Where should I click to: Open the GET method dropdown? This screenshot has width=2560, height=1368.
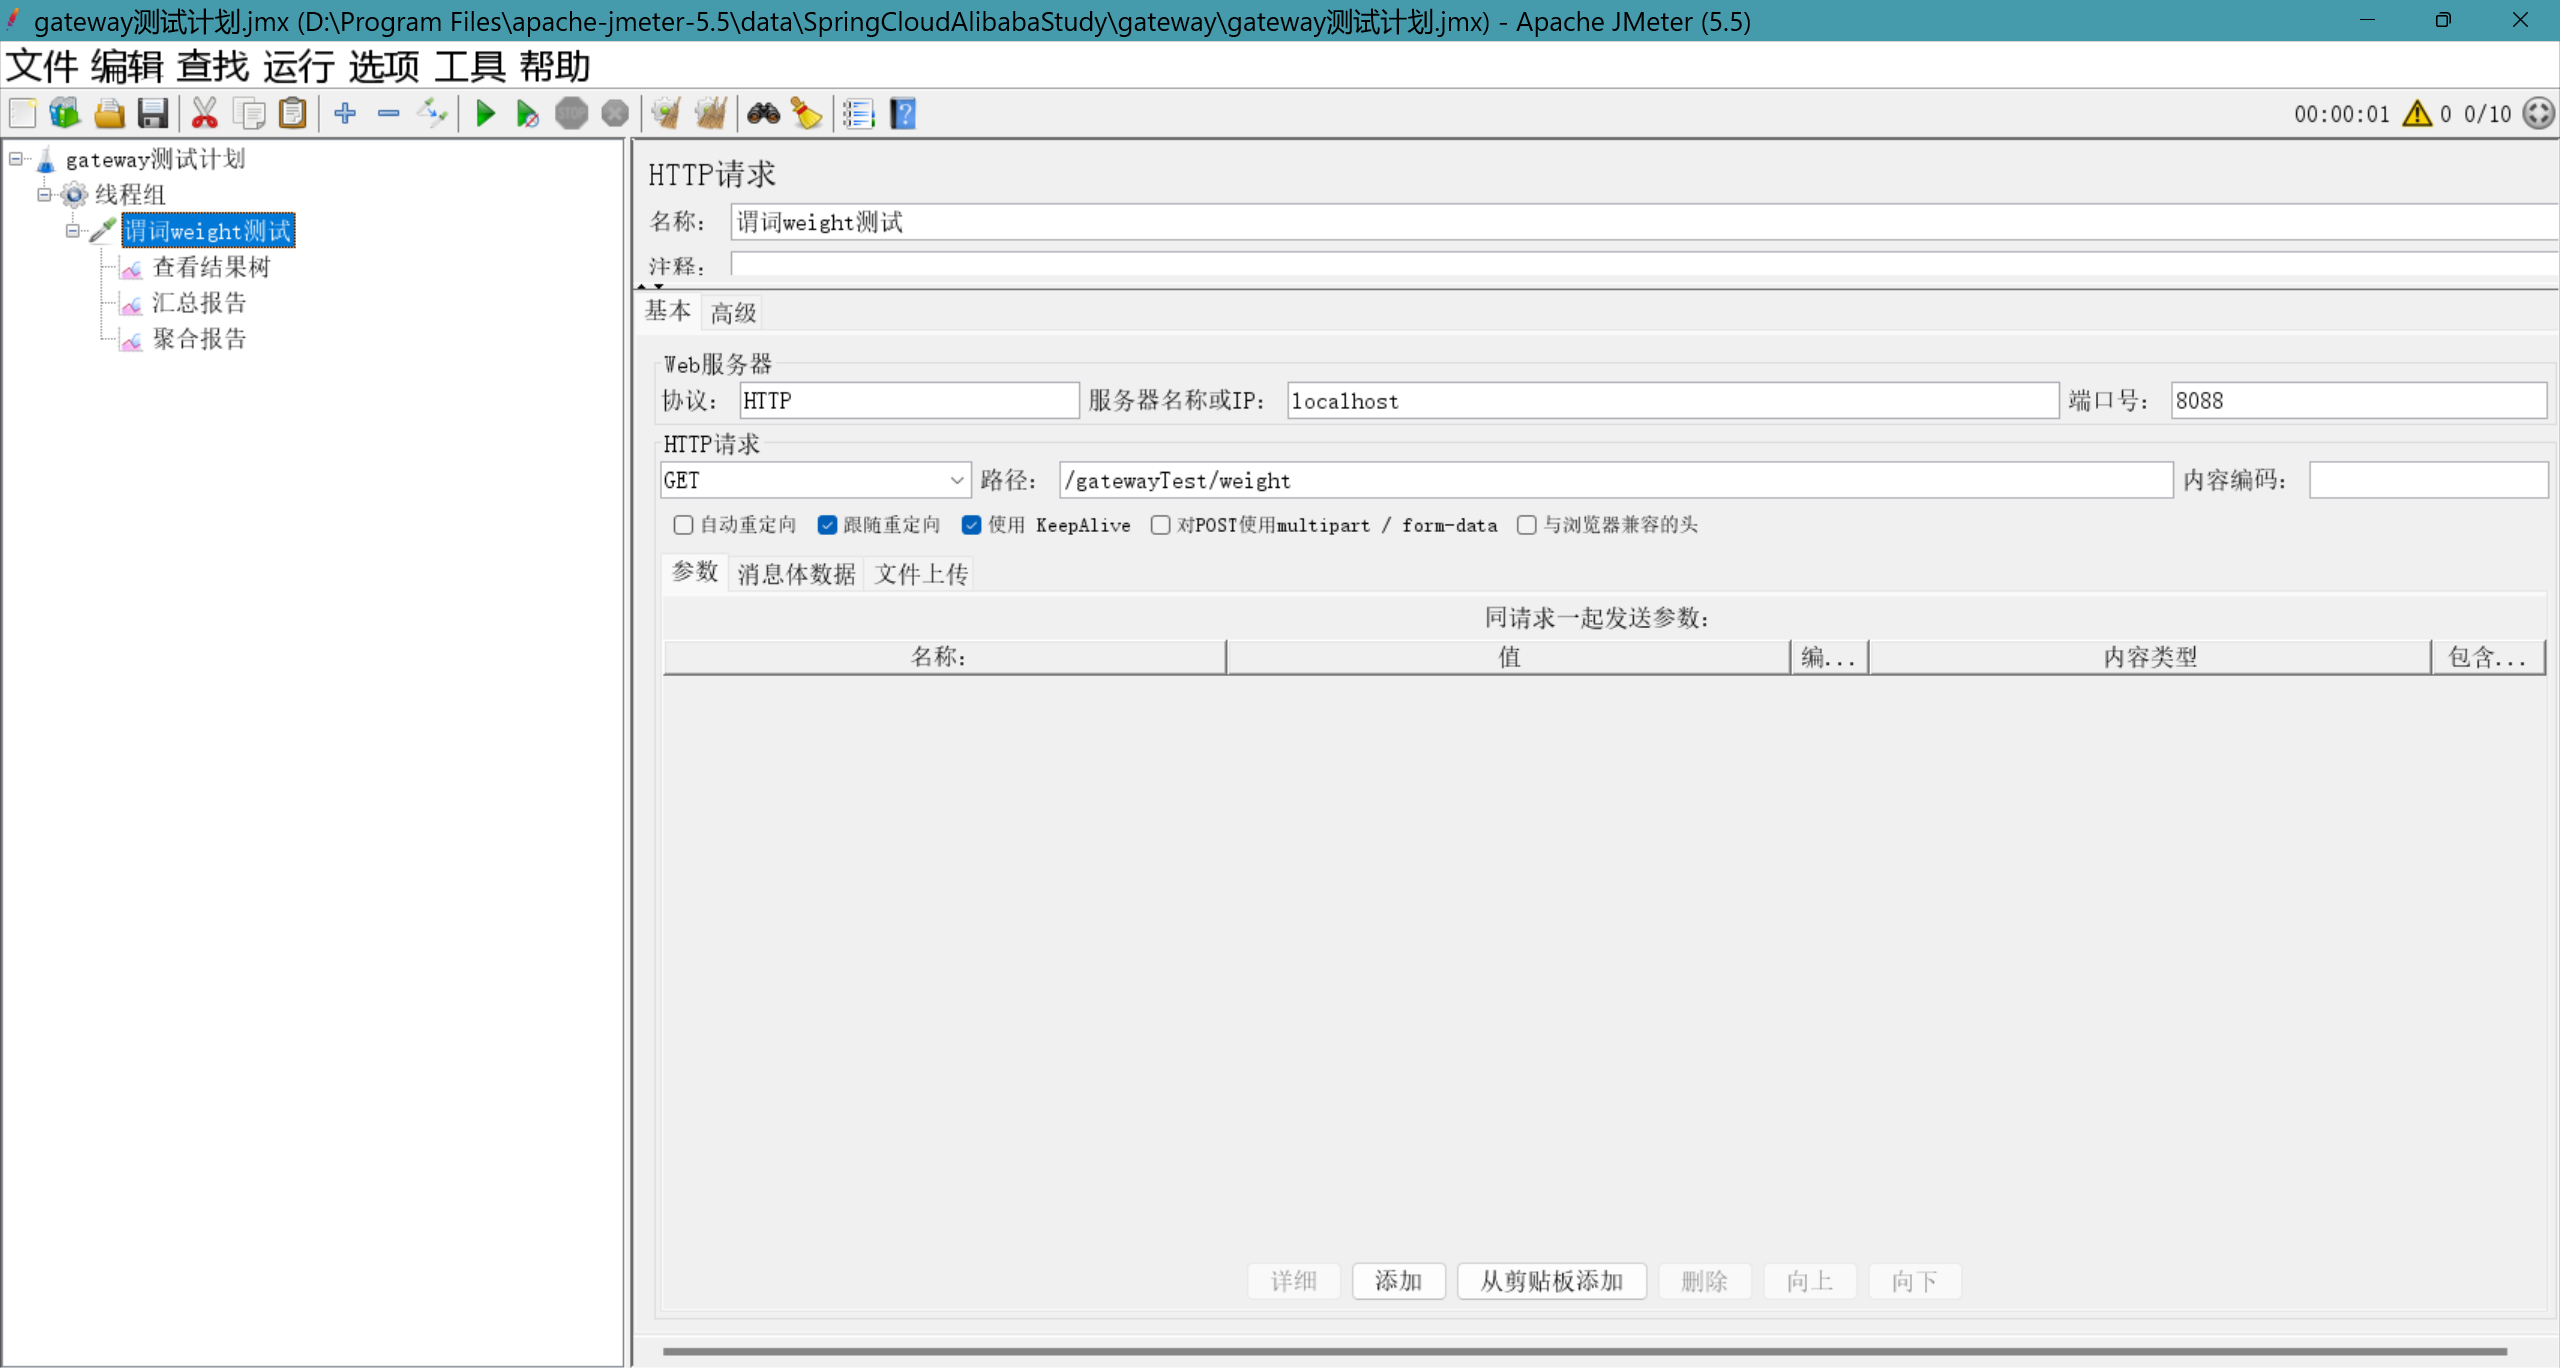(x=954, y=480)
